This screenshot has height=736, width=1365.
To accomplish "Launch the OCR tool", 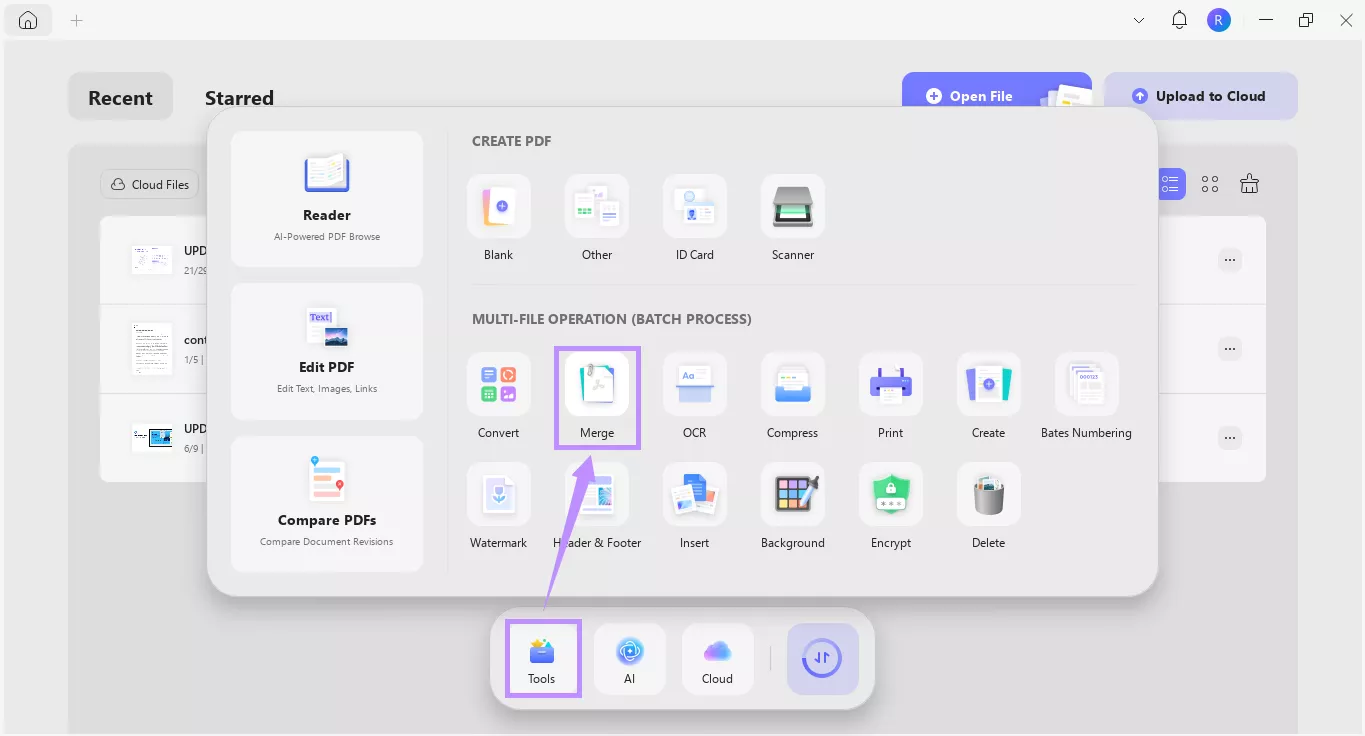I will [694, 397].
